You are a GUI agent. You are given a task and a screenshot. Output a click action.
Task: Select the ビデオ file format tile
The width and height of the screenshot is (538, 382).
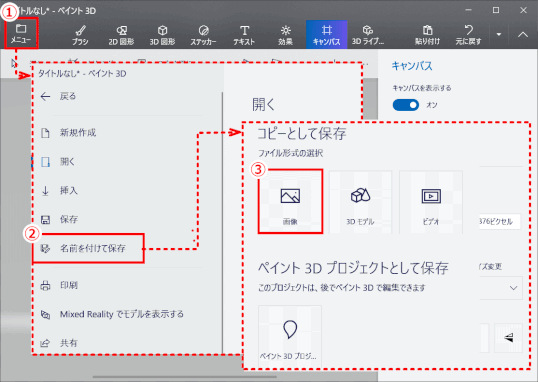pos(431,202)
